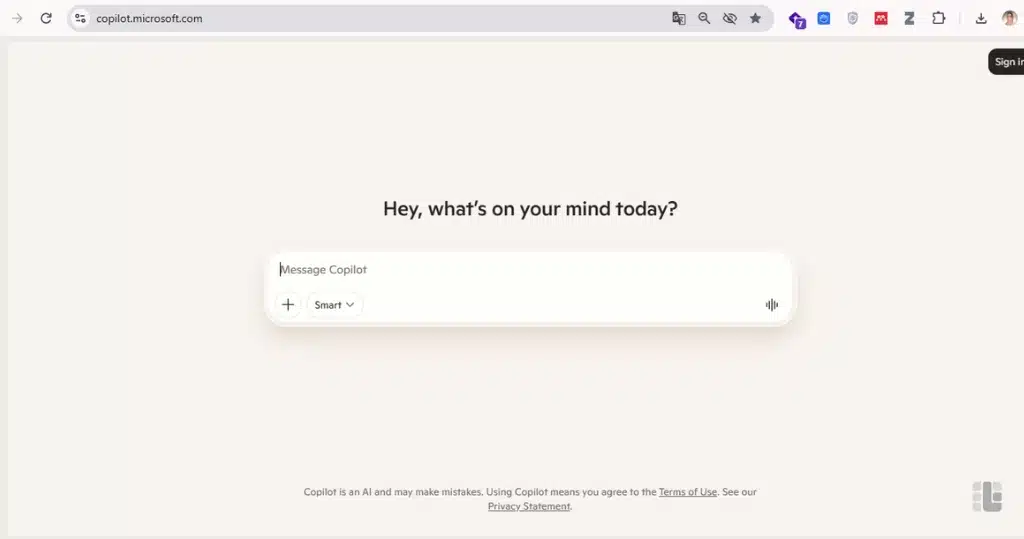Open the extensions puzzle piece menu

(938, 18)
